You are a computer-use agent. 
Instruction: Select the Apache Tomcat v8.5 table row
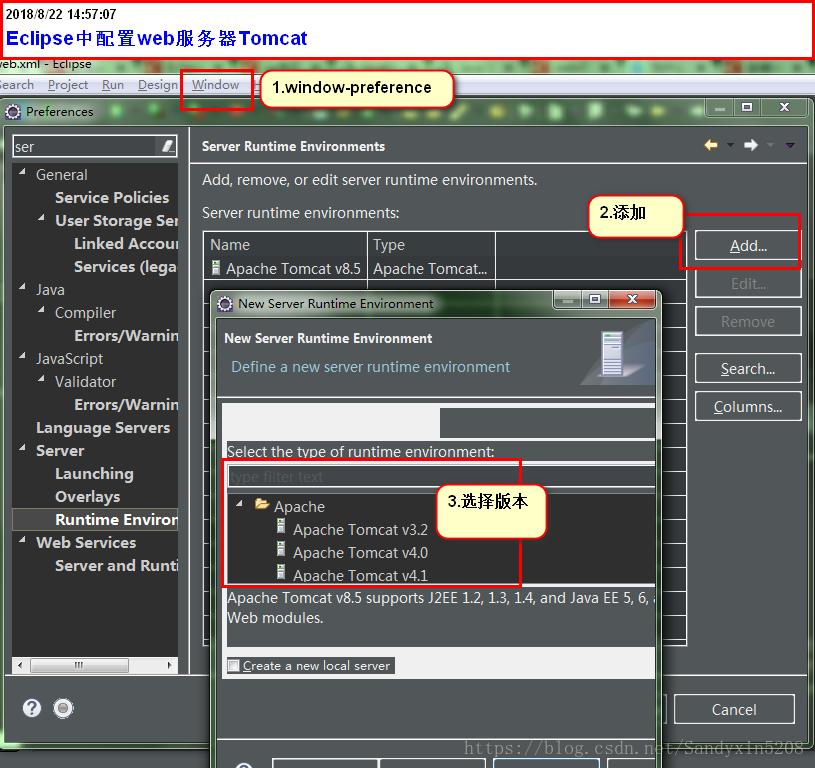(444, 269)
